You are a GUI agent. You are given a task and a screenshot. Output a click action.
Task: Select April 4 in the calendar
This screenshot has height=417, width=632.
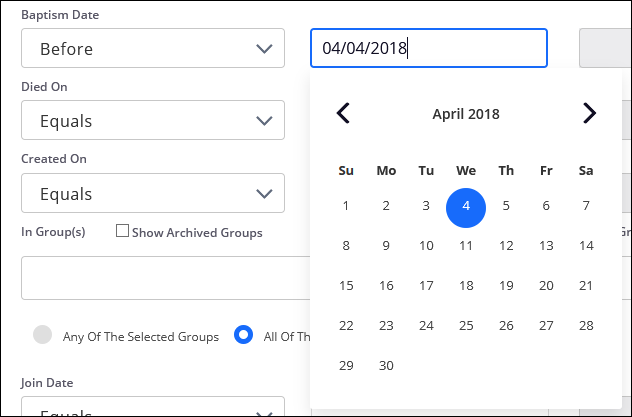click(466, 206)
